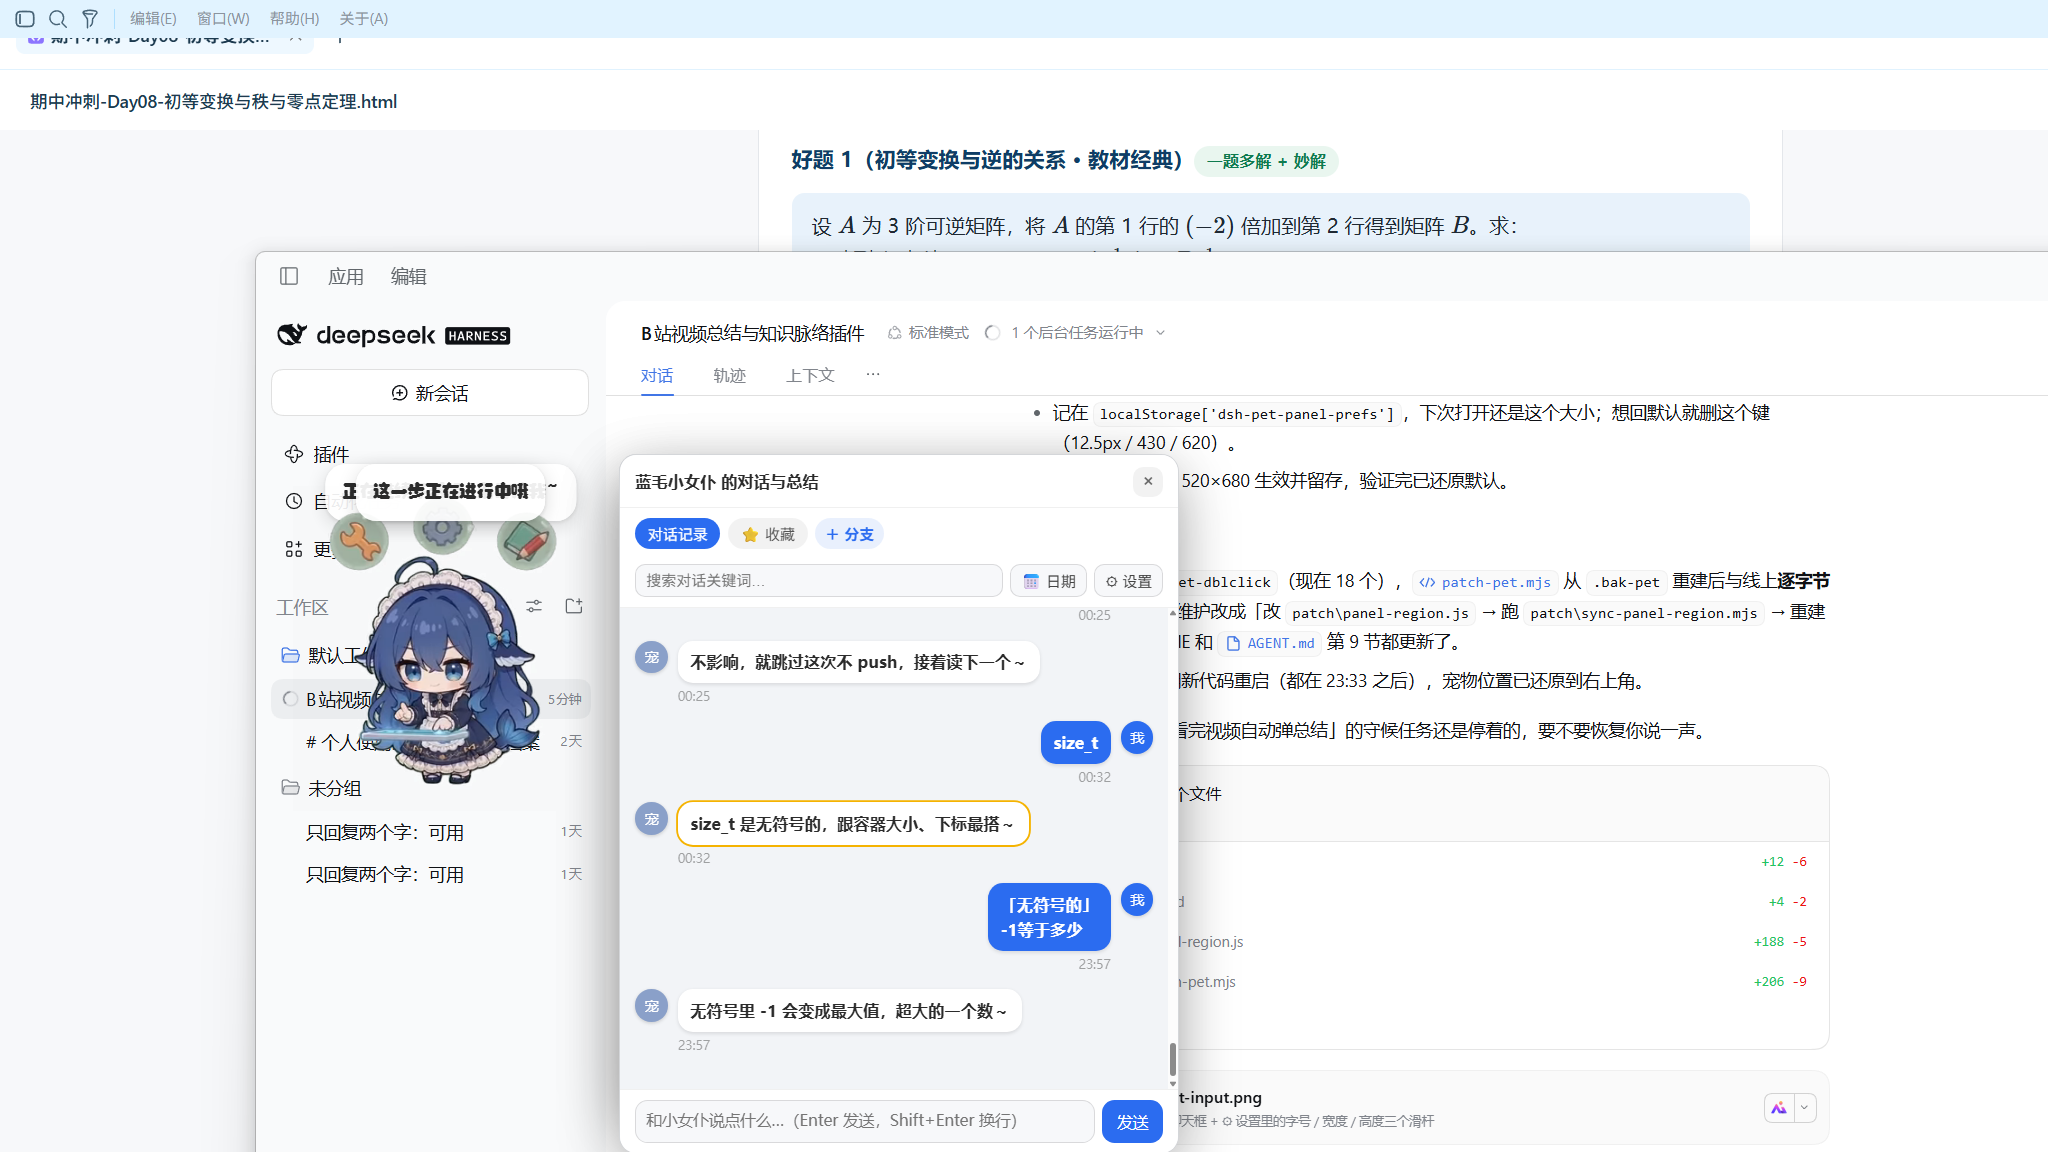Click the 一题多解 + 妙解 green tag
Viewport: 2048px width, 1152px height.
pos(1266,161)
